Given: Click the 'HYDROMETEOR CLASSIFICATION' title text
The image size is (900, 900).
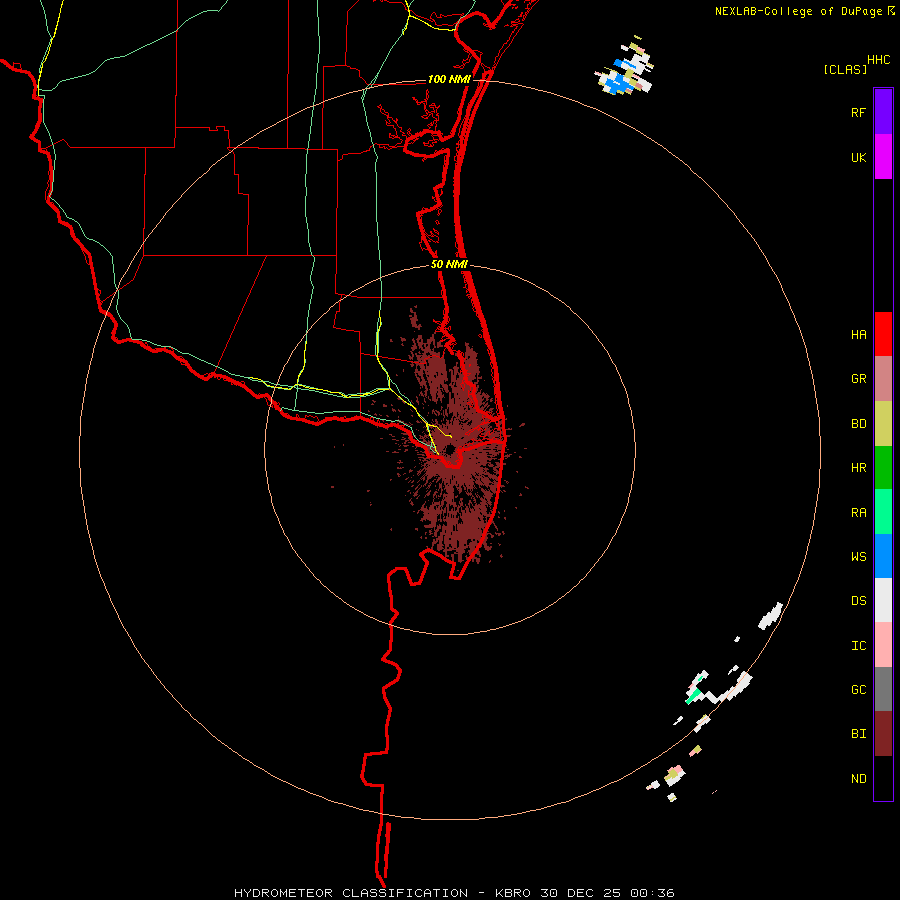Looking at the screenshot, I should tap(351, 893).
